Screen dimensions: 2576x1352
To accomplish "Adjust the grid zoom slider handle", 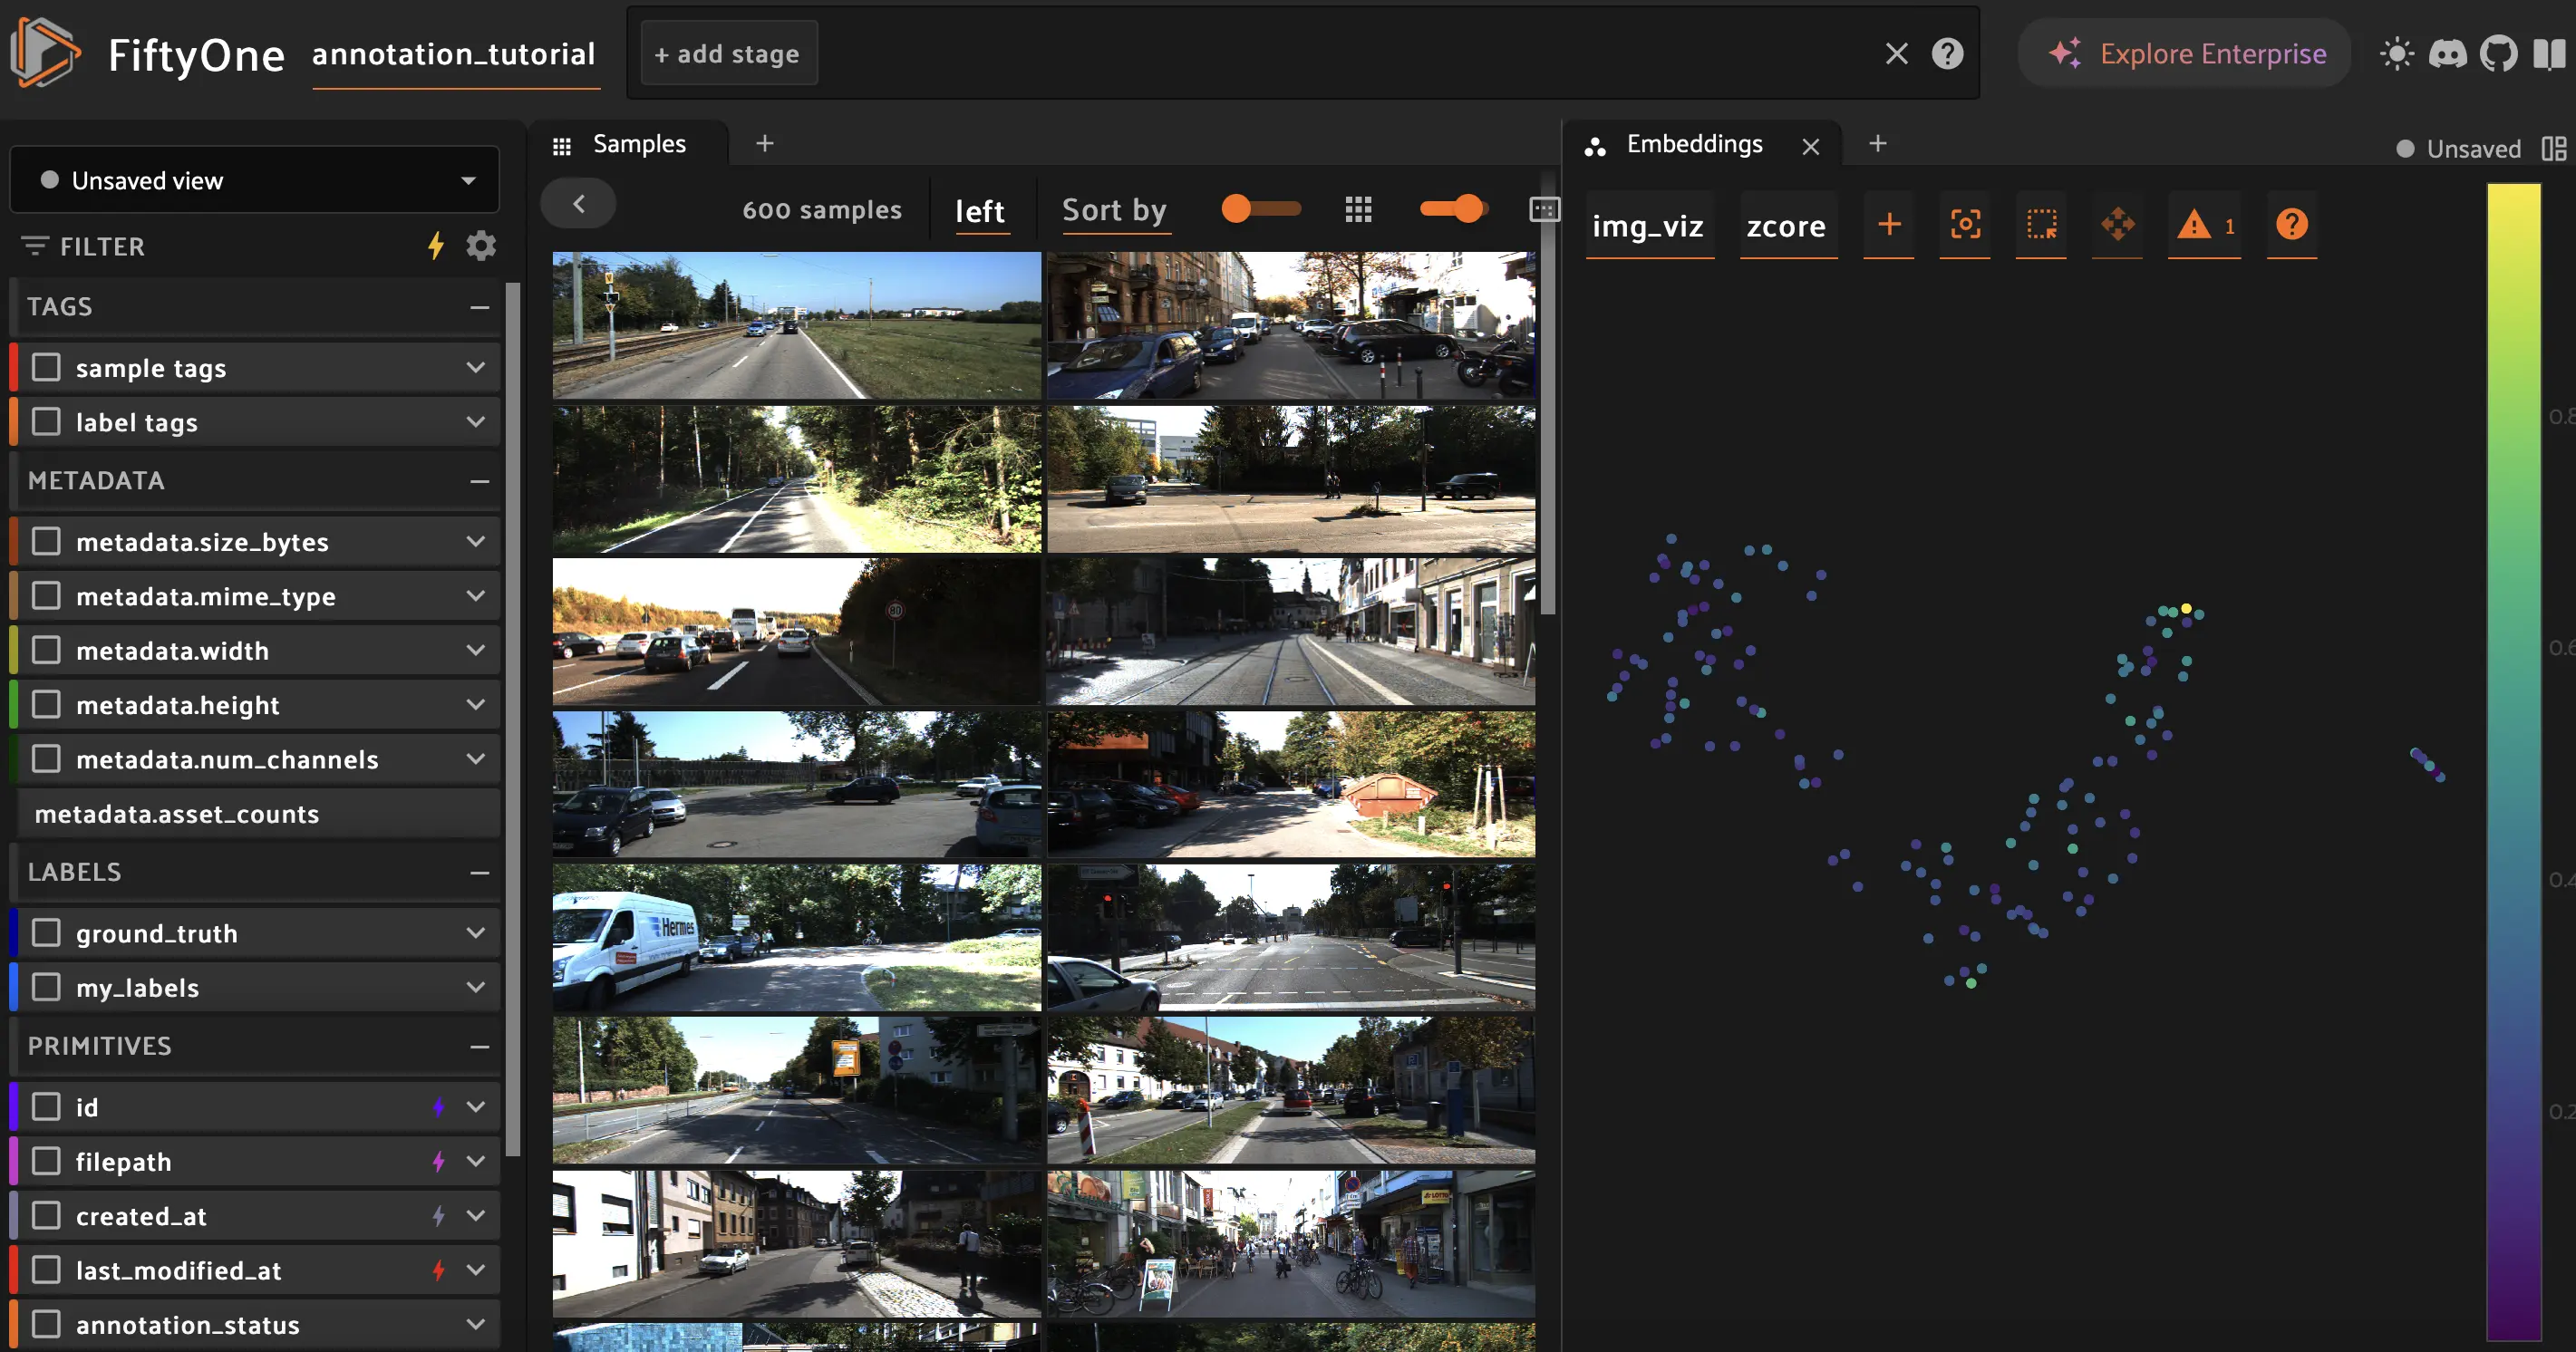I will [1467, 209].
